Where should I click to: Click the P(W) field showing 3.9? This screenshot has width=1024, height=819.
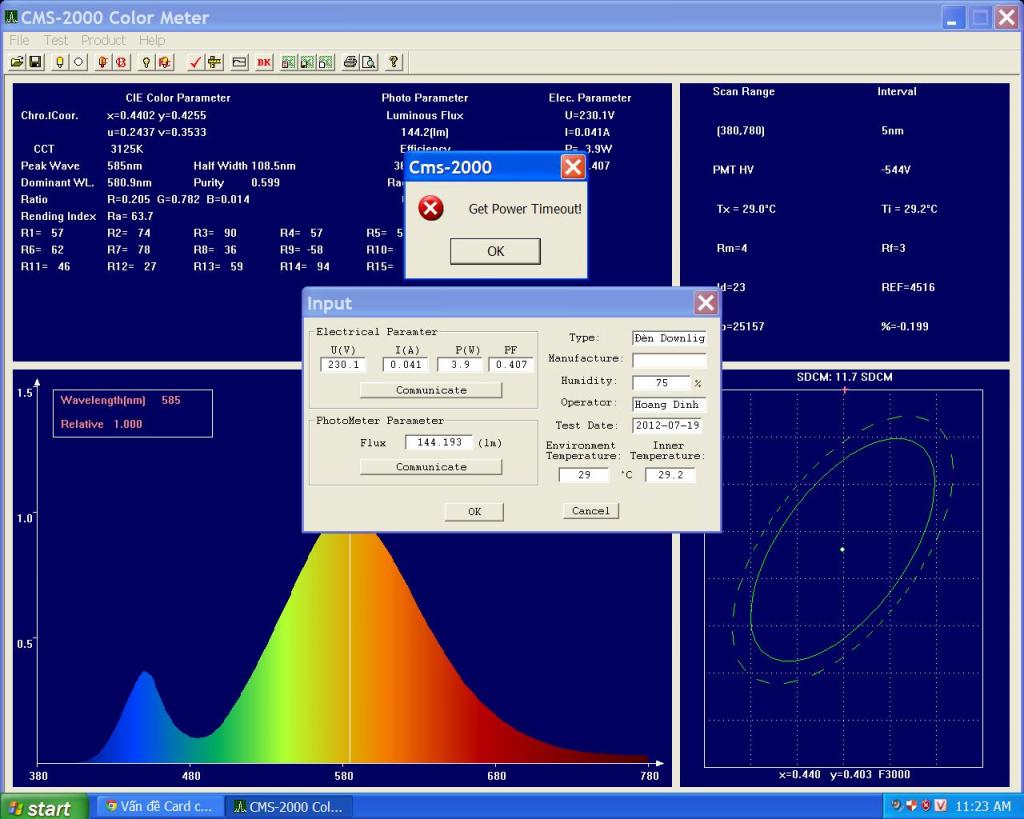click(460, 364)
